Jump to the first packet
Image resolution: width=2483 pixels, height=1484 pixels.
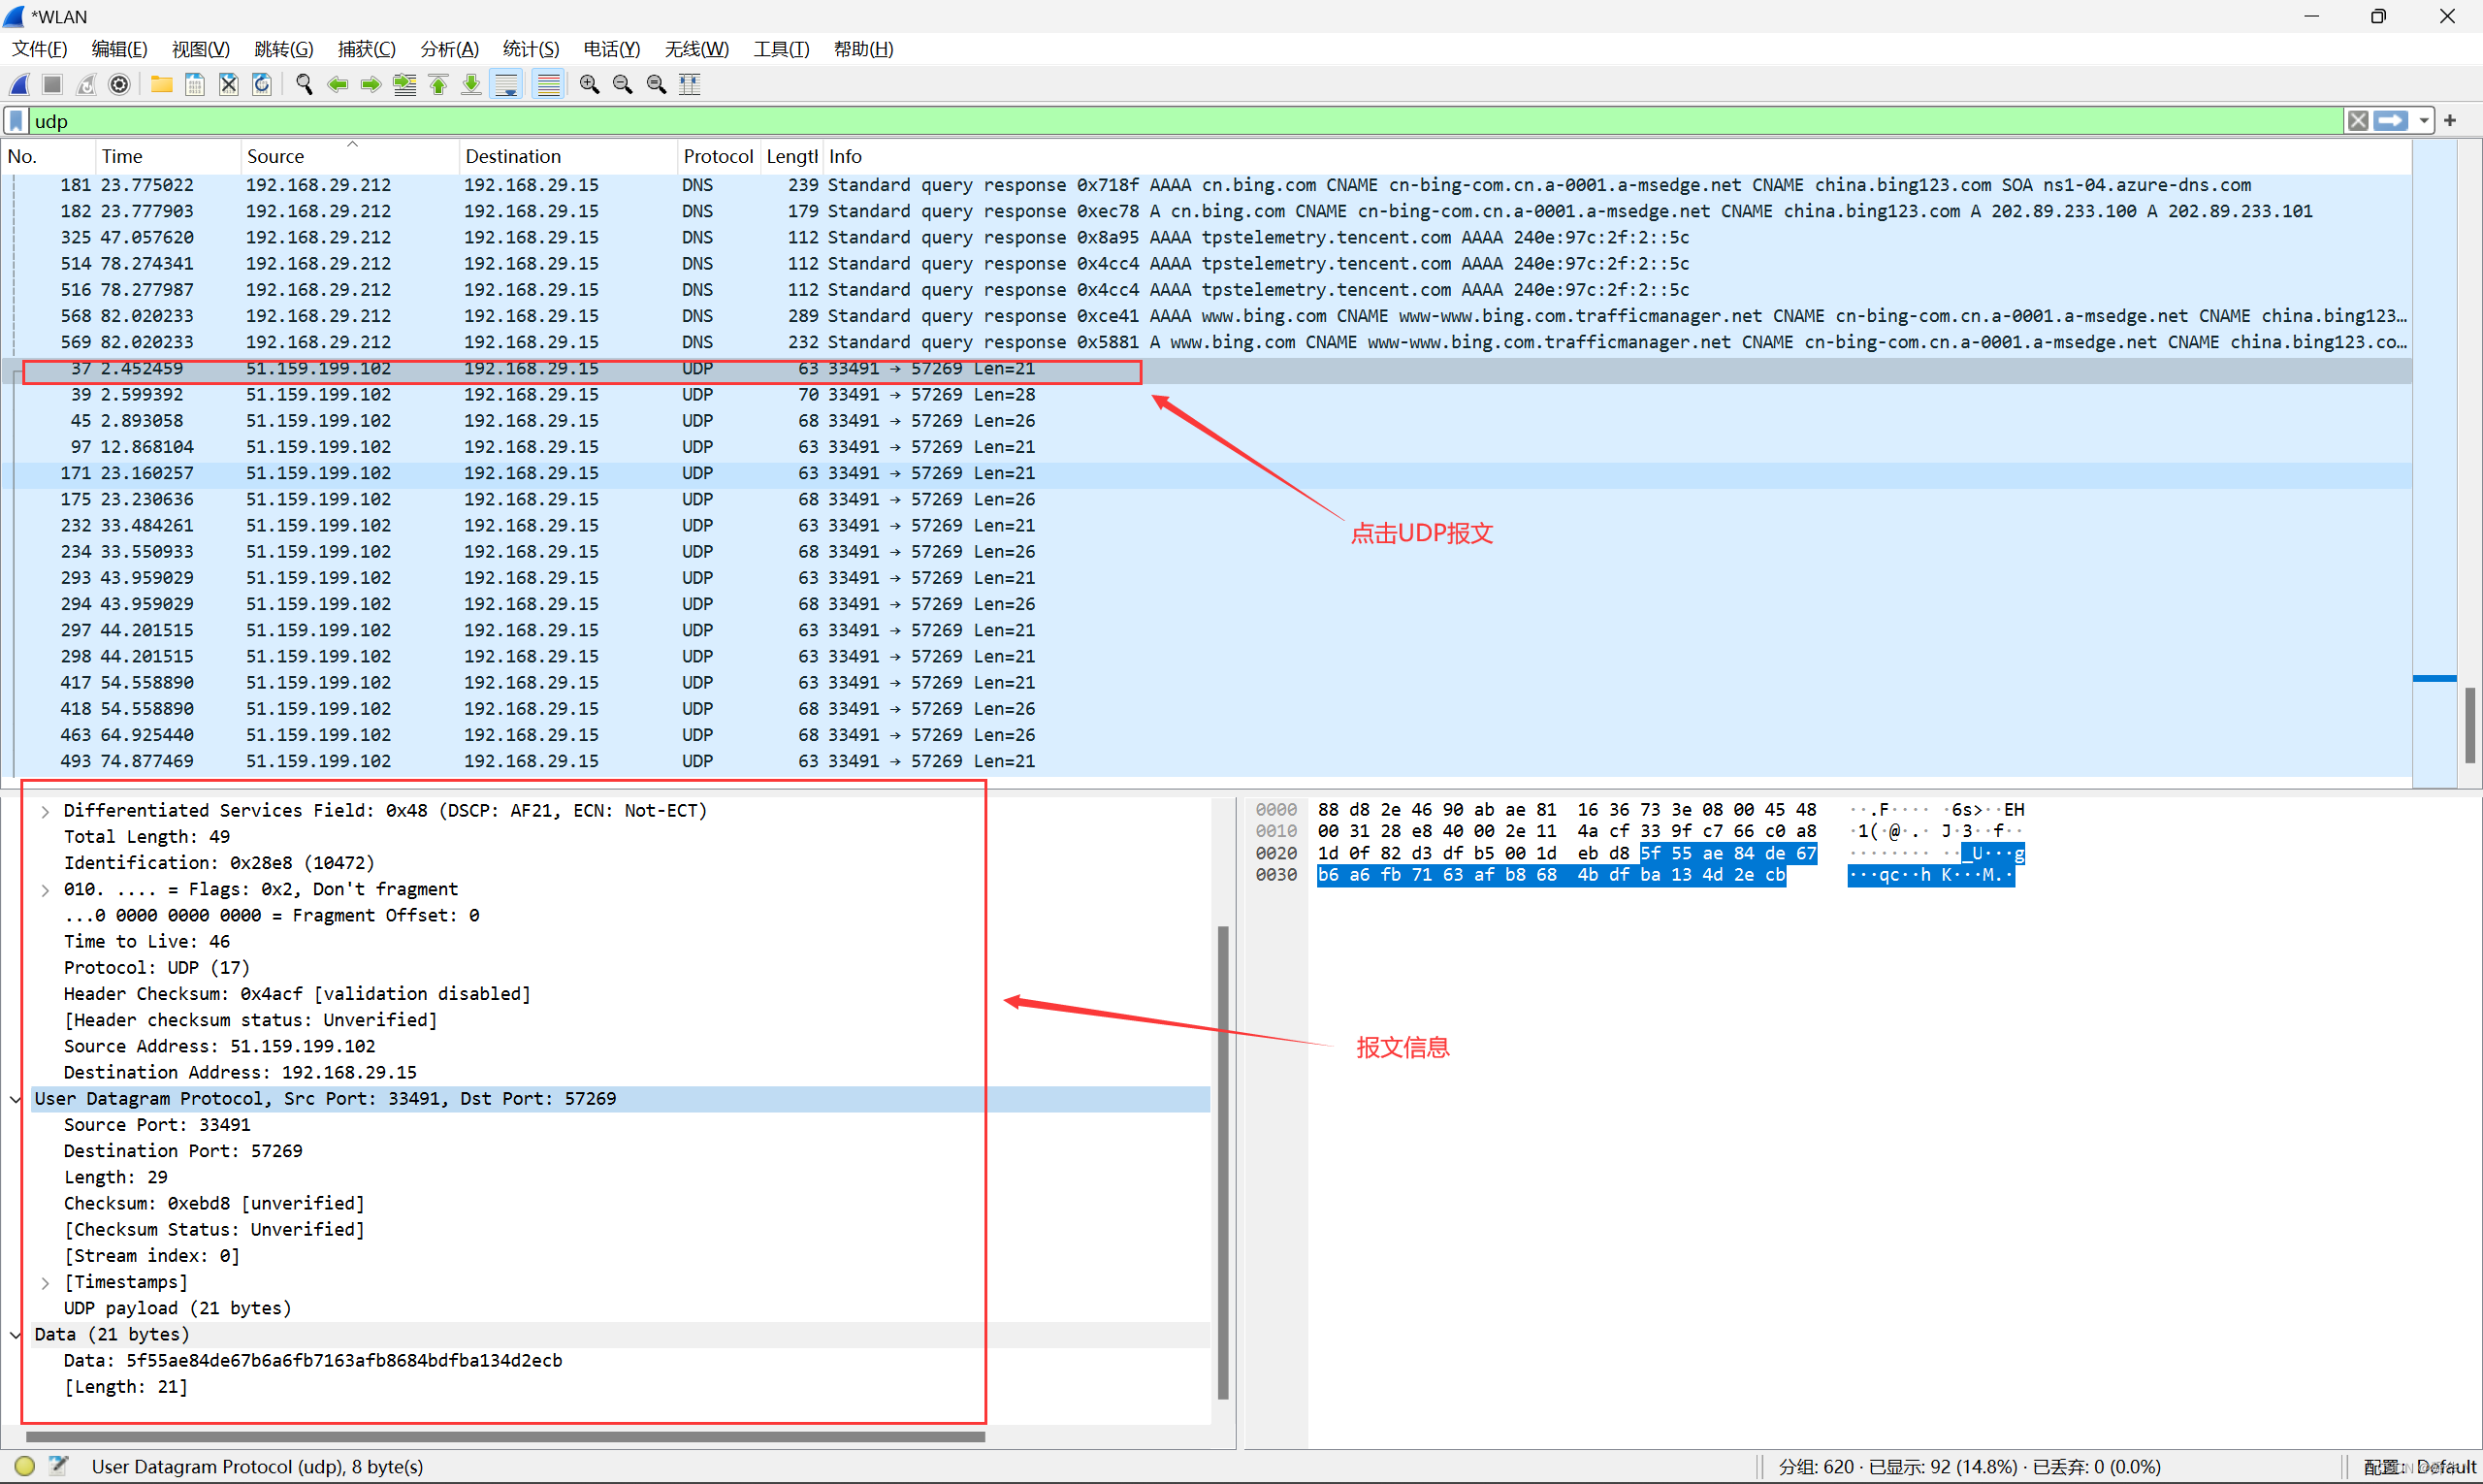pos(438,84)
